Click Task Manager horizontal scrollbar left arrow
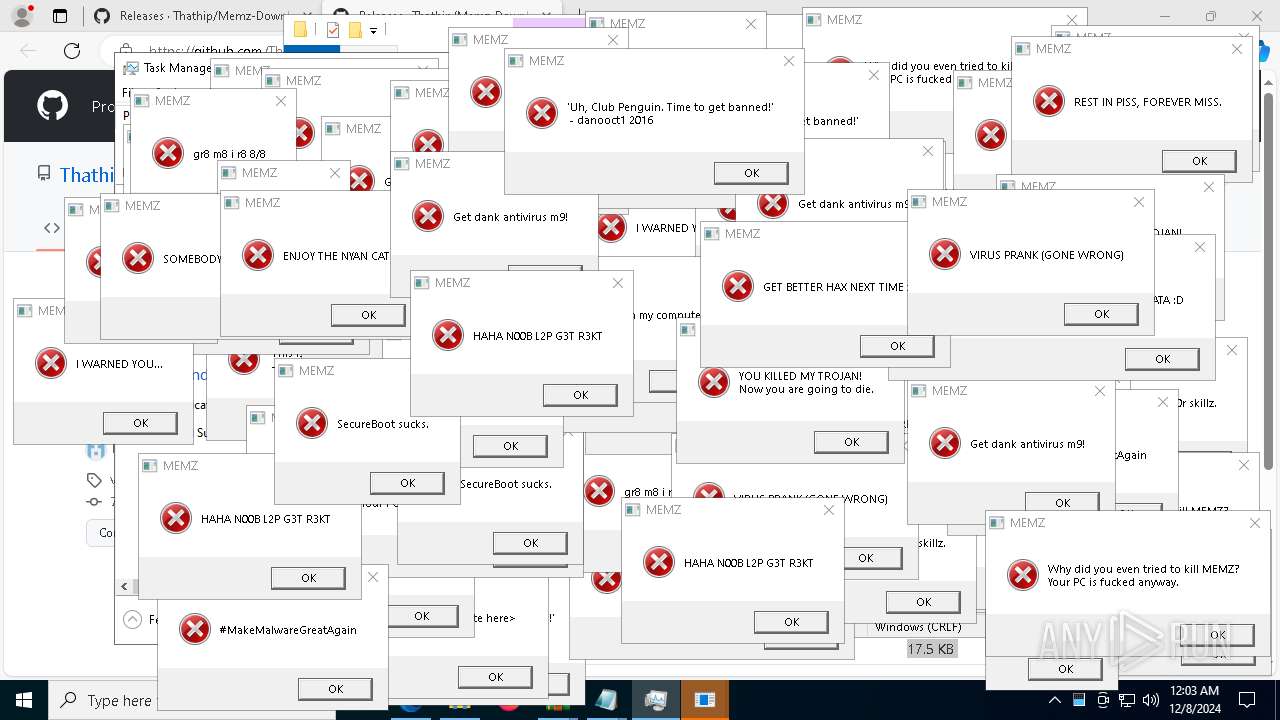Screen dimensions: 1280x720 point(125,586)
